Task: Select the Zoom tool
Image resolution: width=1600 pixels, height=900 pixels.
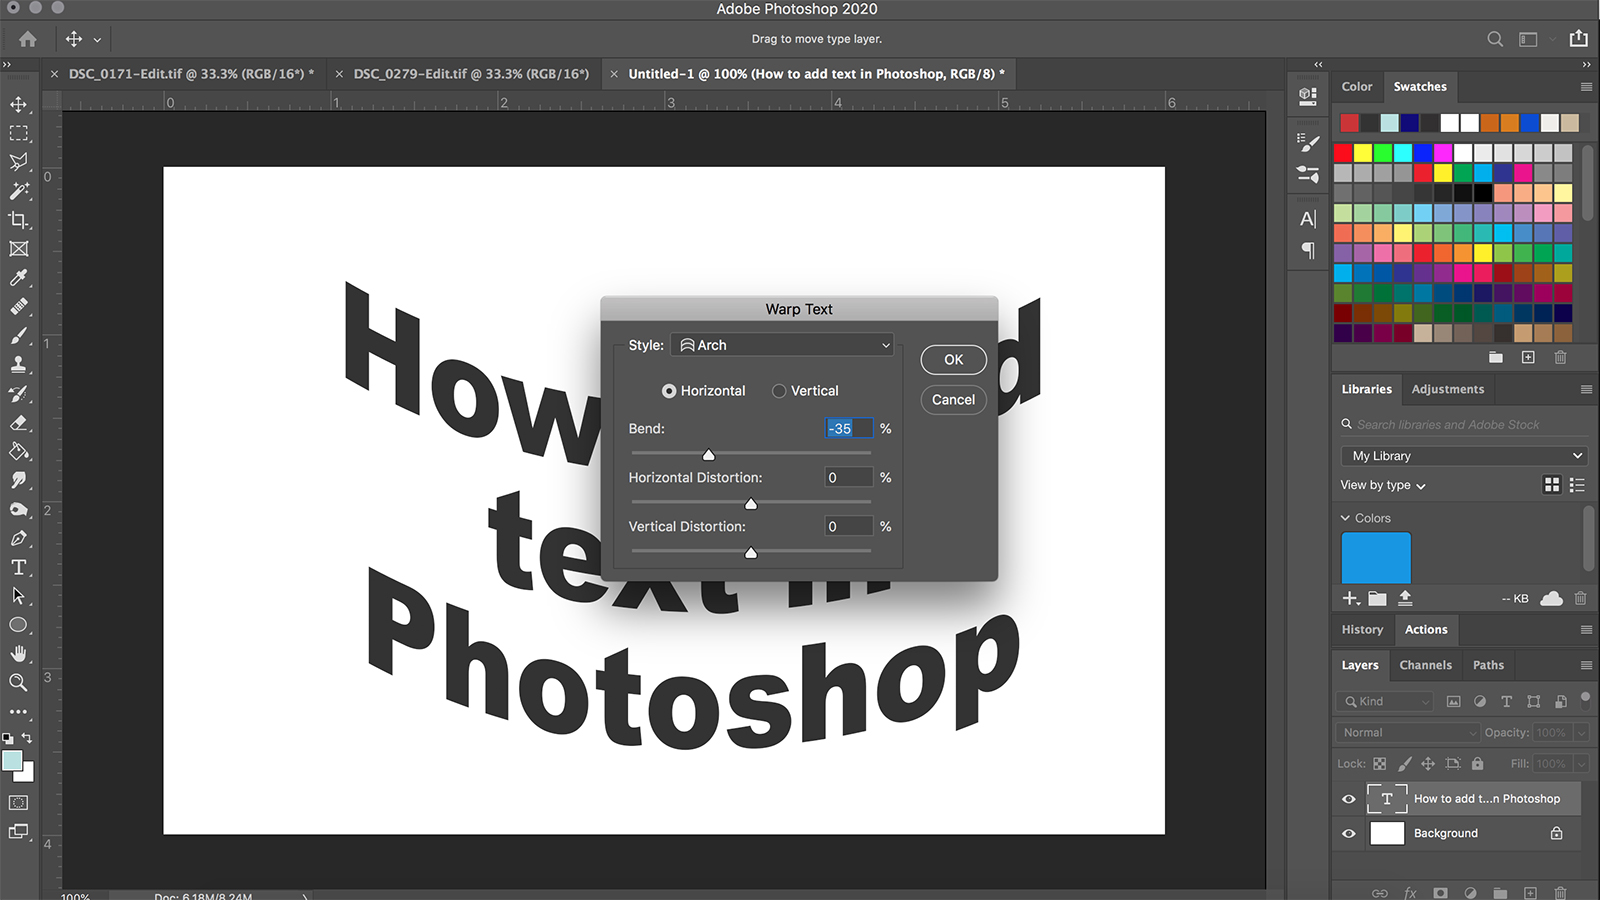Action: pyautogui.click(x=19, y=683)
